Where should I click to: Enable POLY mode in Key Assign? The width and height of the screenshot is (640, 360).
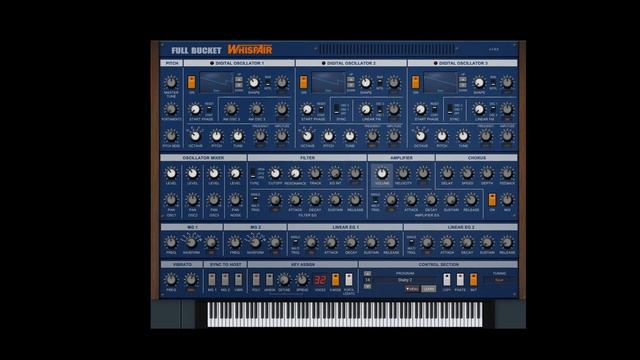click(256, 280)
